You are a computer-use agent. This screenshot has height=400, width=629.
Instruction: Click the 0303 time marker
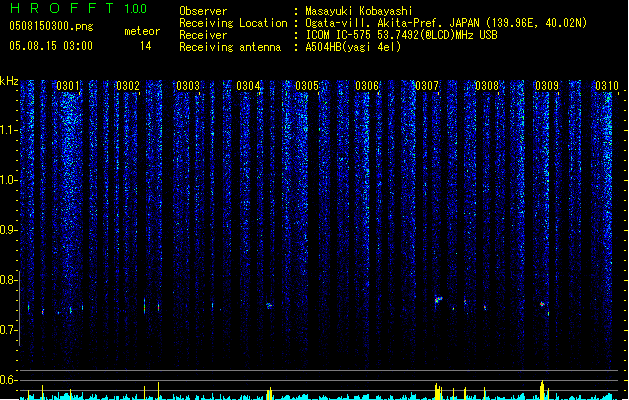[188, 86]
